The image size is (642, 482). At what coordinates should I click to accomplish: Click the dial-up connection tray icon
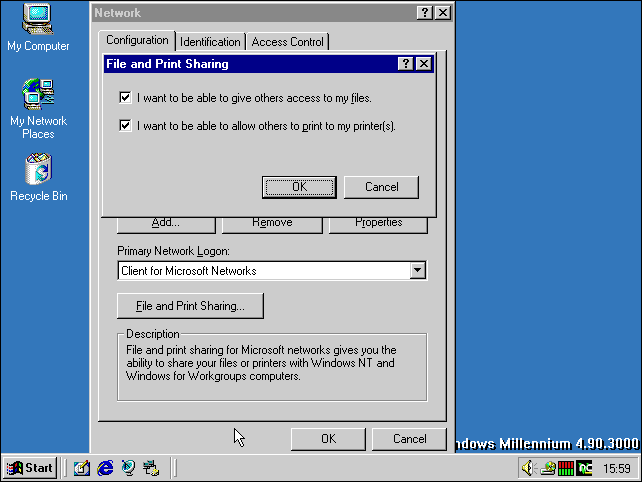[548, 468]
